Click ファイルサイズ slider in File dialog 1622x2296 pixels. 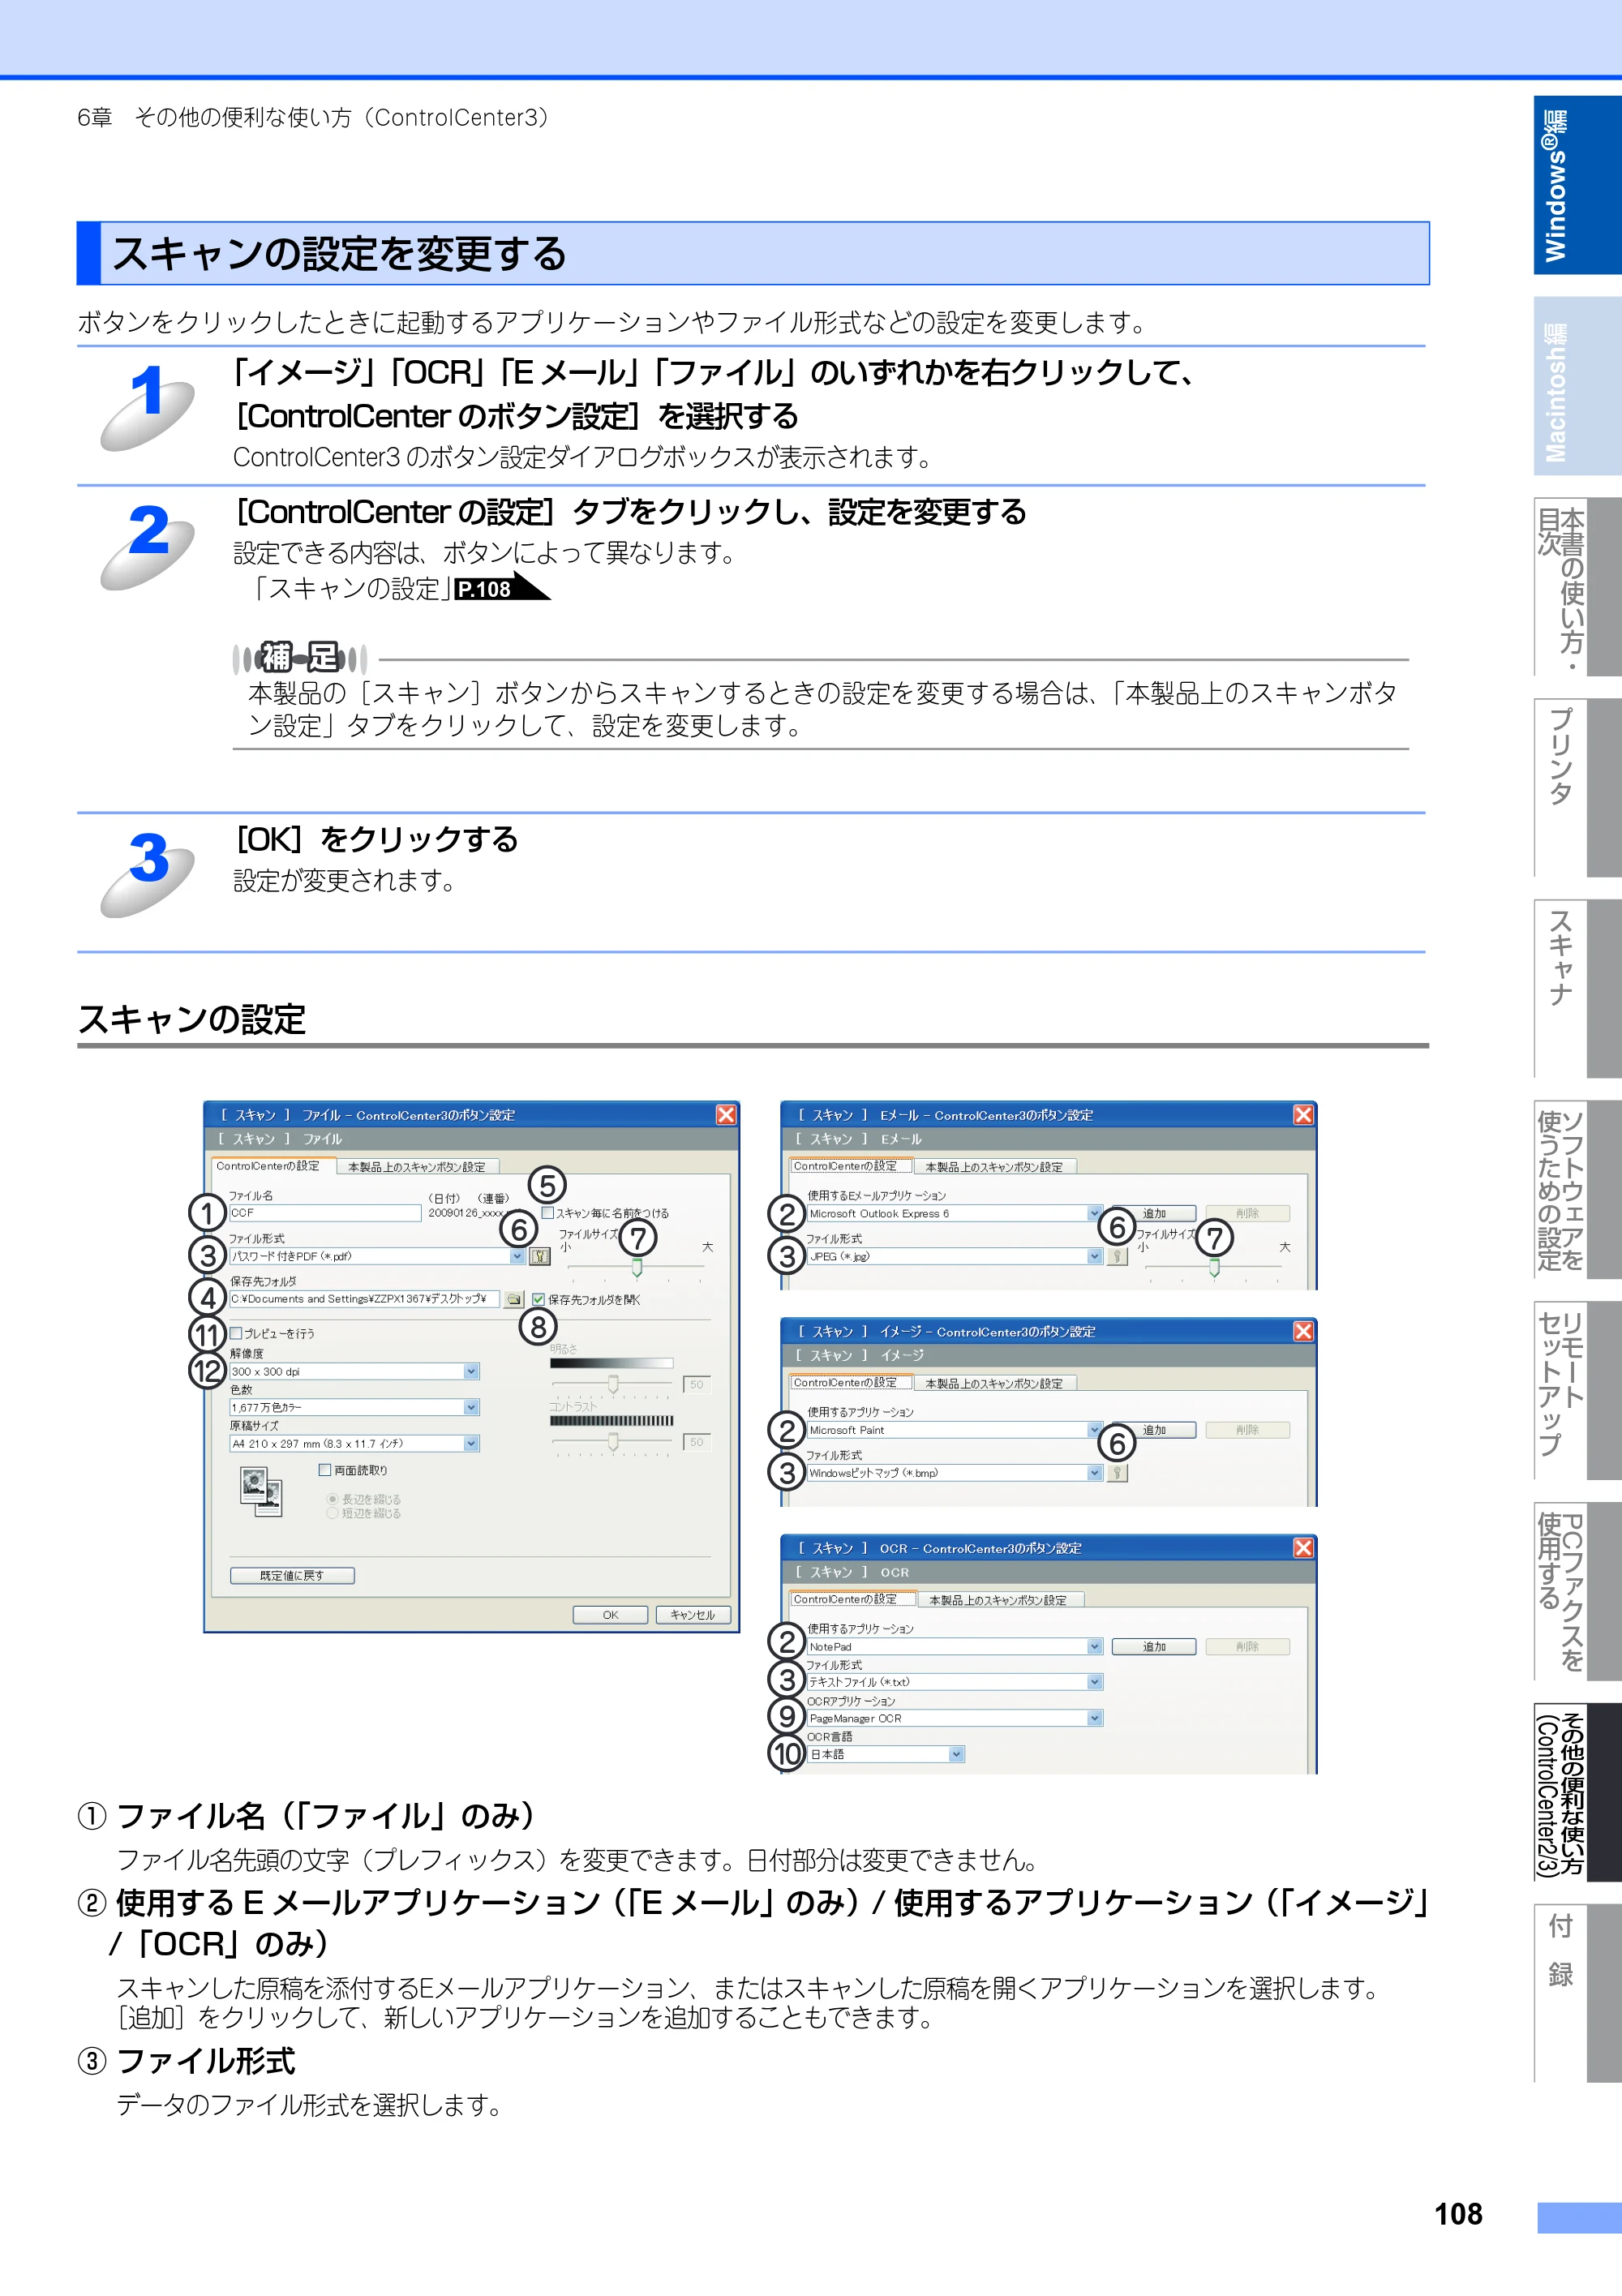point(637,1268)
